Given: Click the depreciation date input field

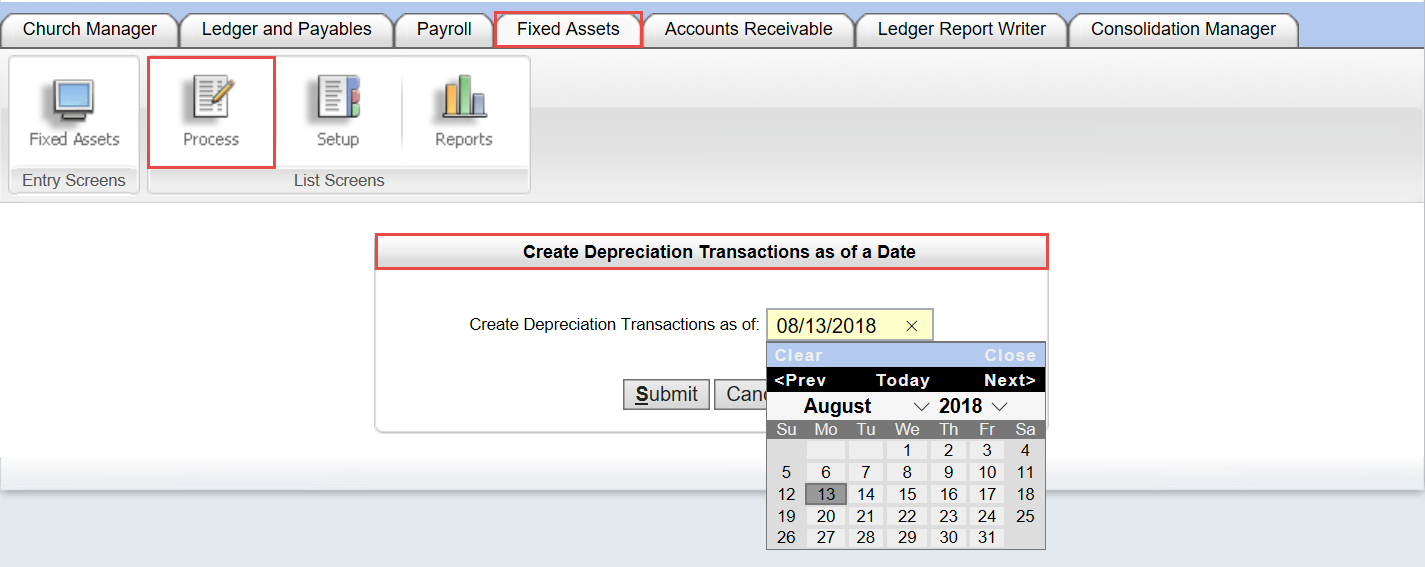Looking at the screenshot, I should (849, 326).
